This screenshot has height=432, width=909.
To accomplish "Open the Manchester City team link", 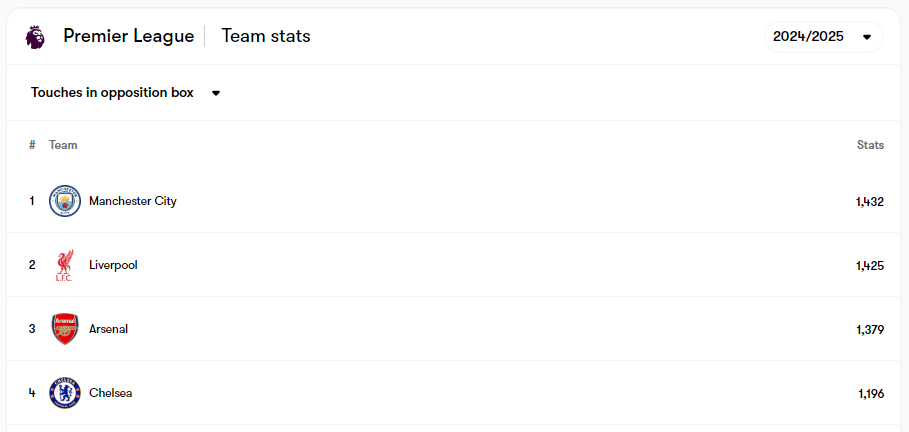I will [132, 201].
